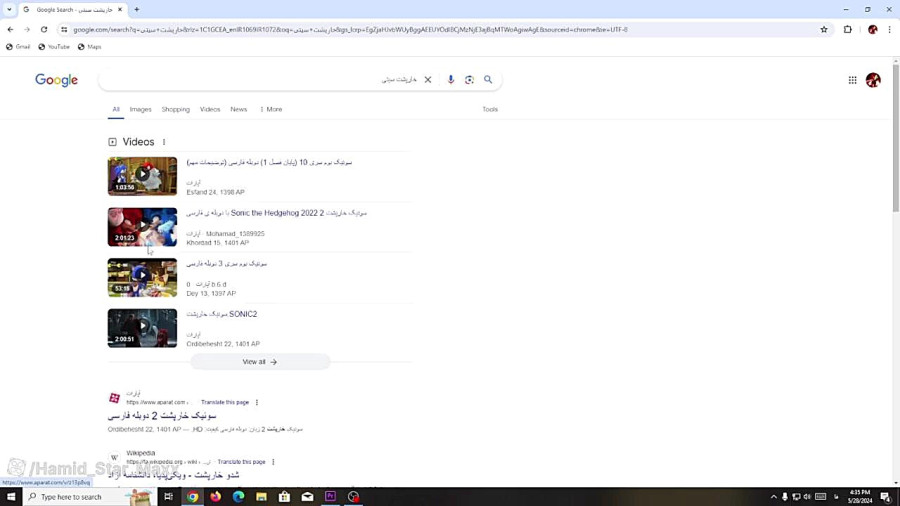Open the taskbar volume control

tap(807, 497)
